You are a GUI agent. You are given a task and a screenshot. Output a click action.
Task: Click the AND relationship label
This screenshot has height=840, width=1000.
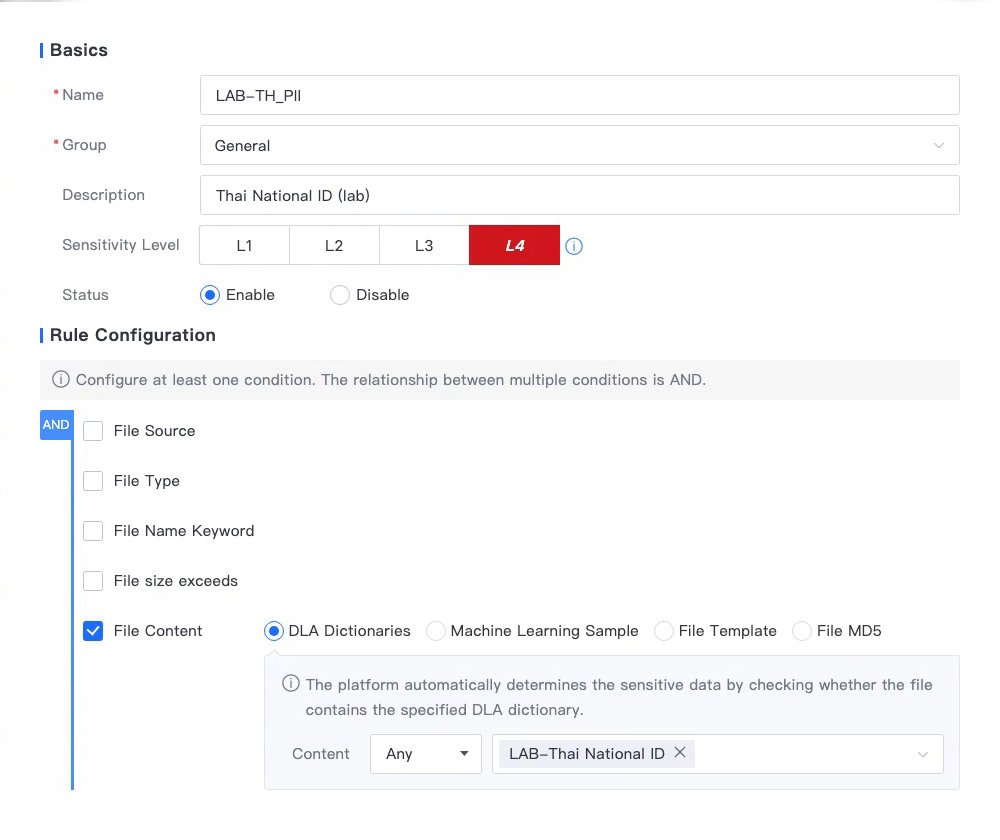point(56,425)
